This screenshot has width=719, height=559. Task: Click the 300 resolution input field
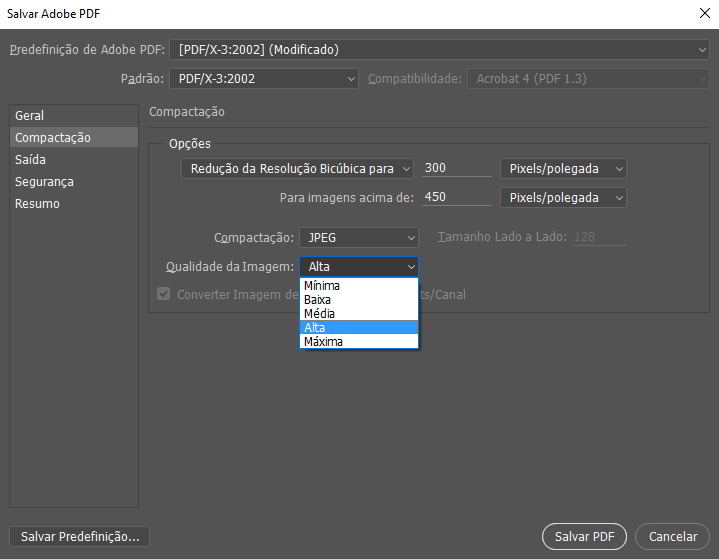coord(455,169)
